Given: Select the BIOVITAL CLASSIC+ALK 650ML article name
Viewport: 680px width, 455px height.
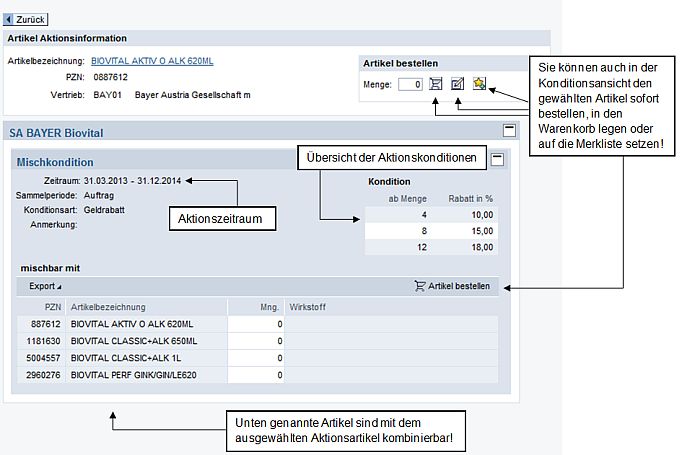Looking at the screenshot, I should pyautogui.click(x=134, y=341).
